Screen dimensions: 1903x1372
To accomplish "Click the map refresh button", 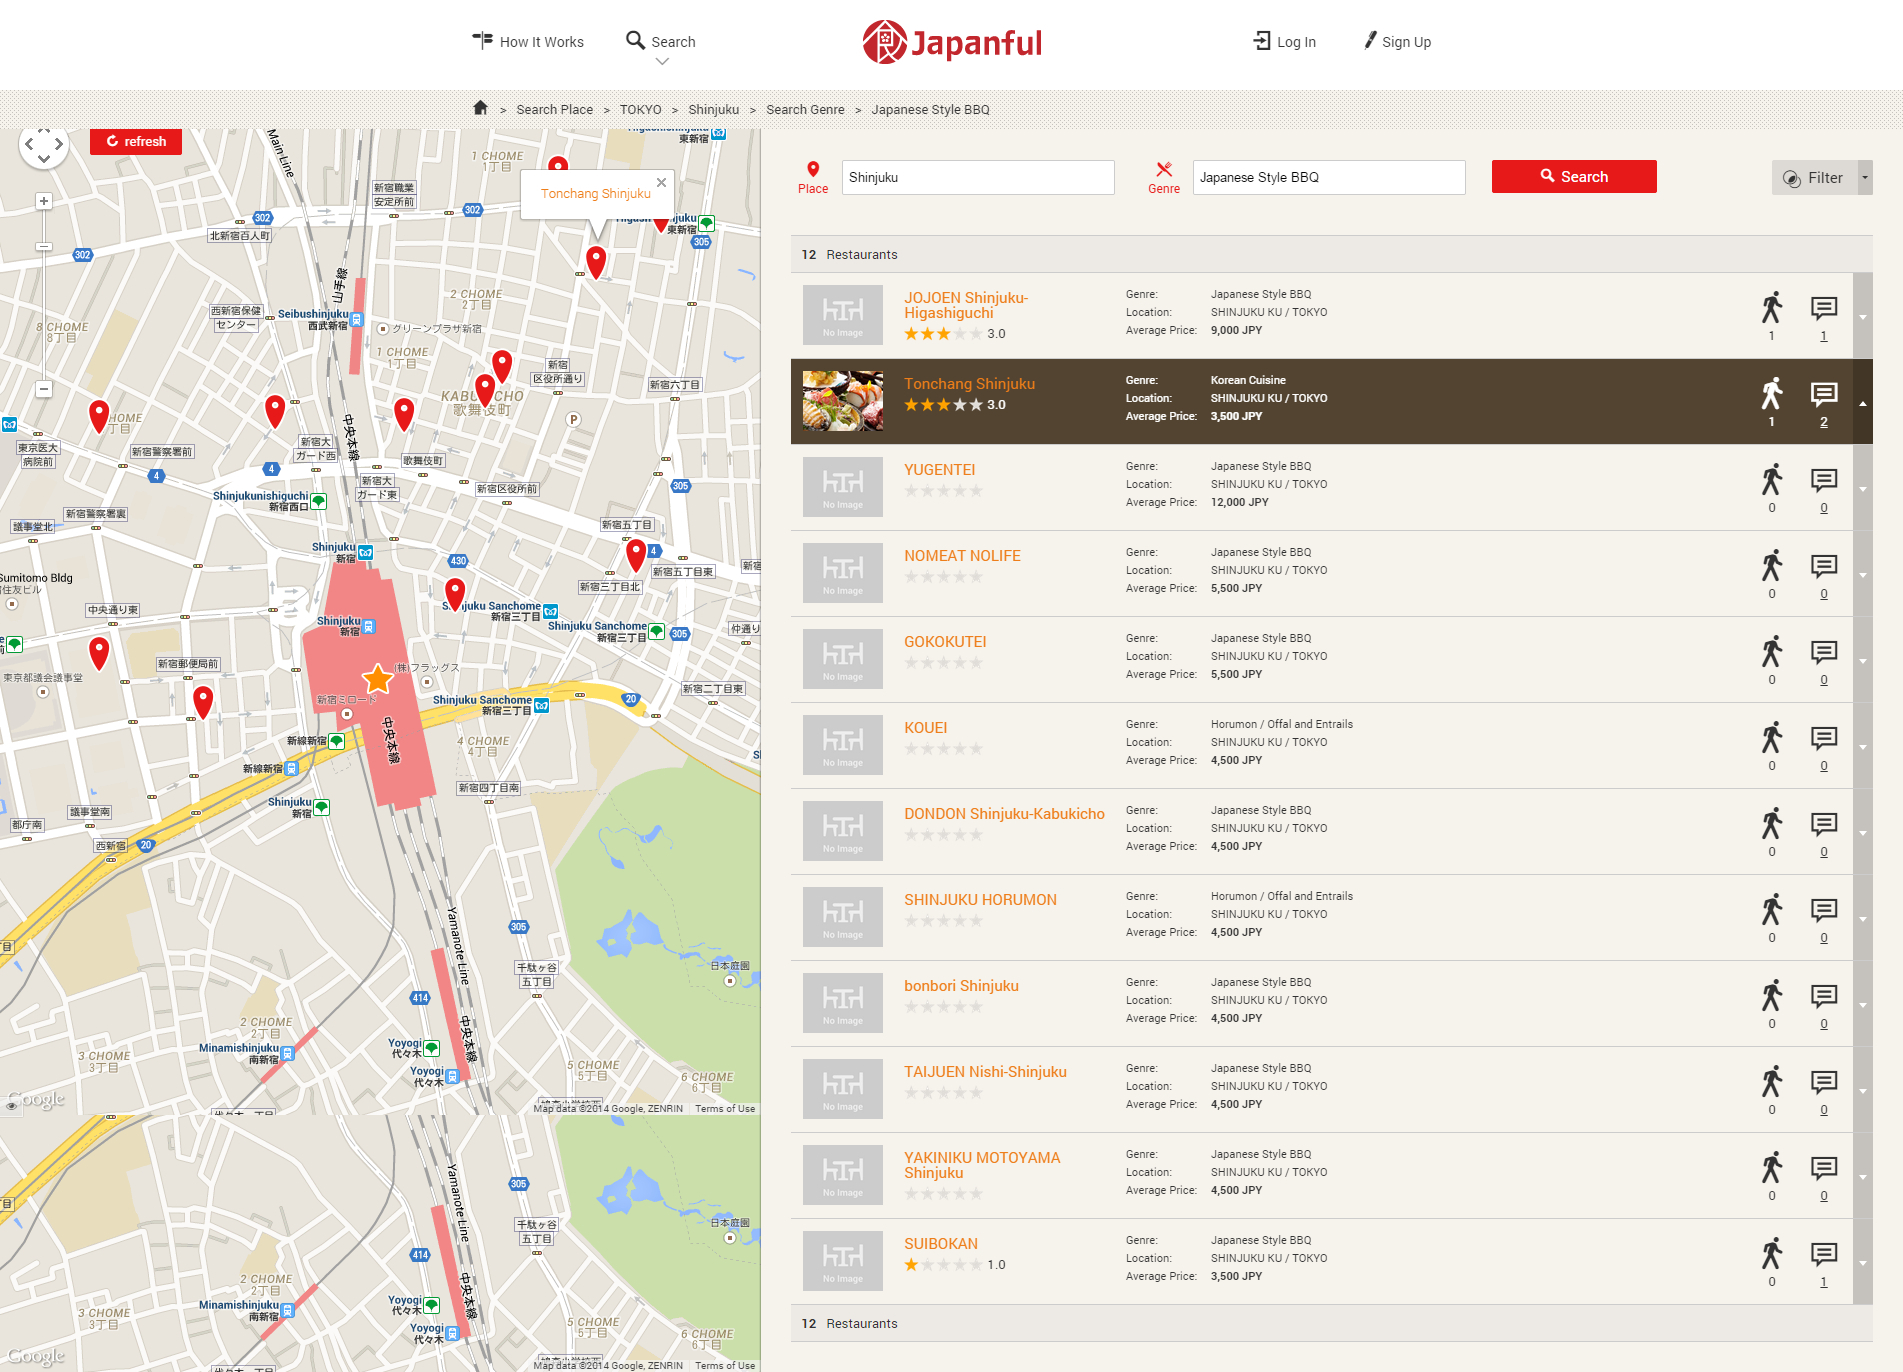I will coord(136,141).
